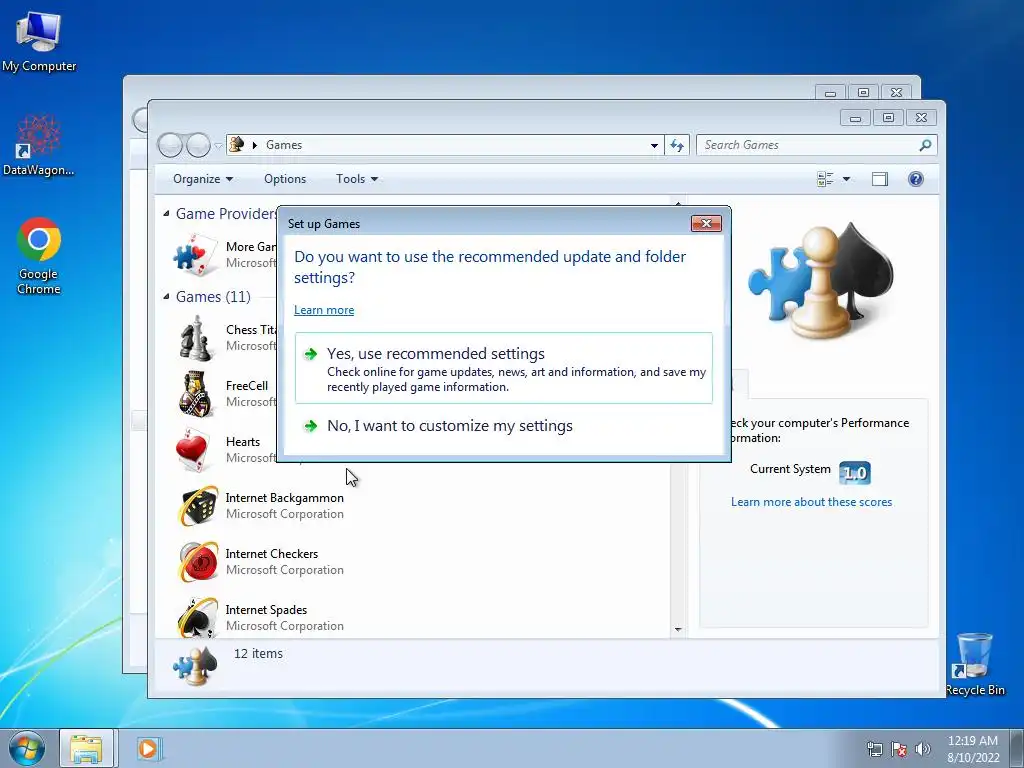Click the refresh button beside address bar

pyautogui.click(x=677, y=145)
